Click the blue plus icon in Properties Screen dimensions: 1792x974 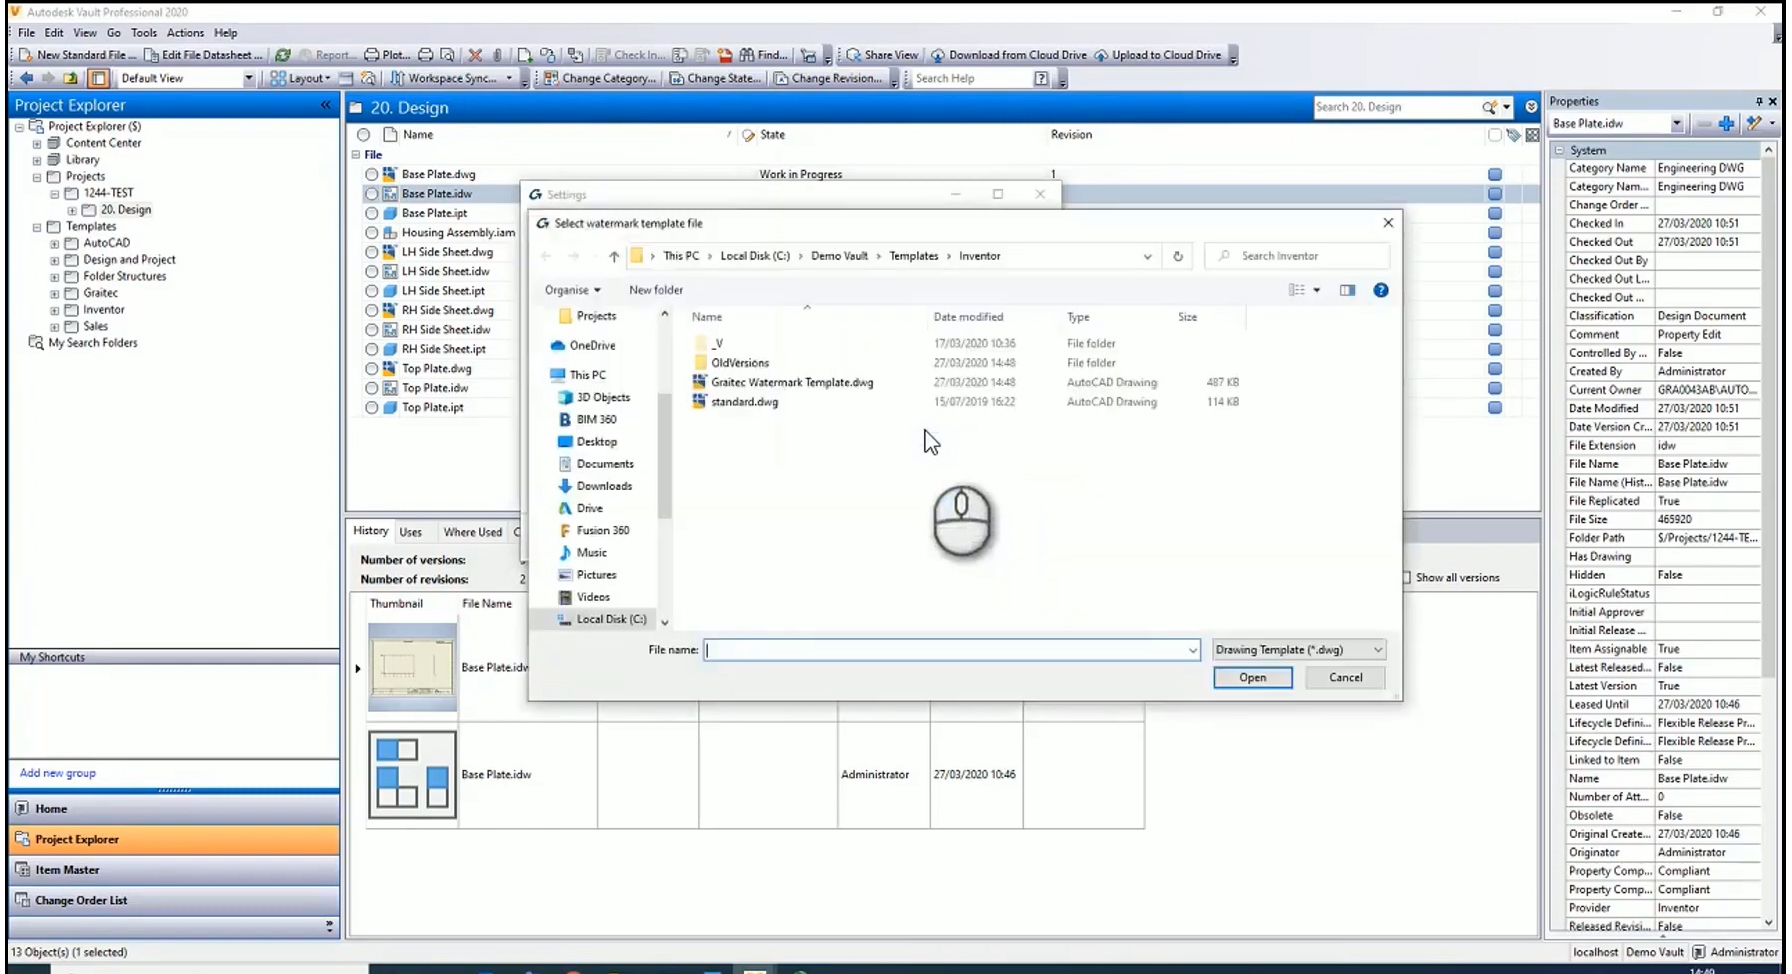coord(1726,124)
